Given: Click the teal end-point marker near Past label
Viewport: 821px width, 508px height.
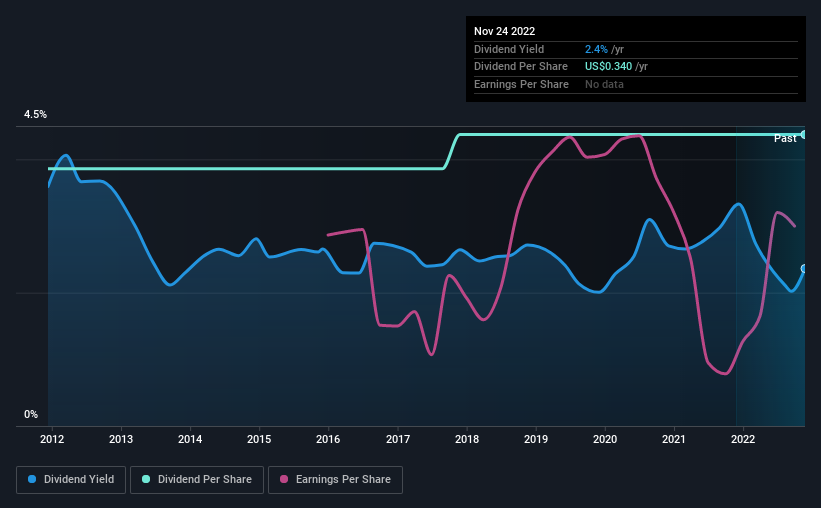Looking at the screenshot, I should (x=804, y=135).
